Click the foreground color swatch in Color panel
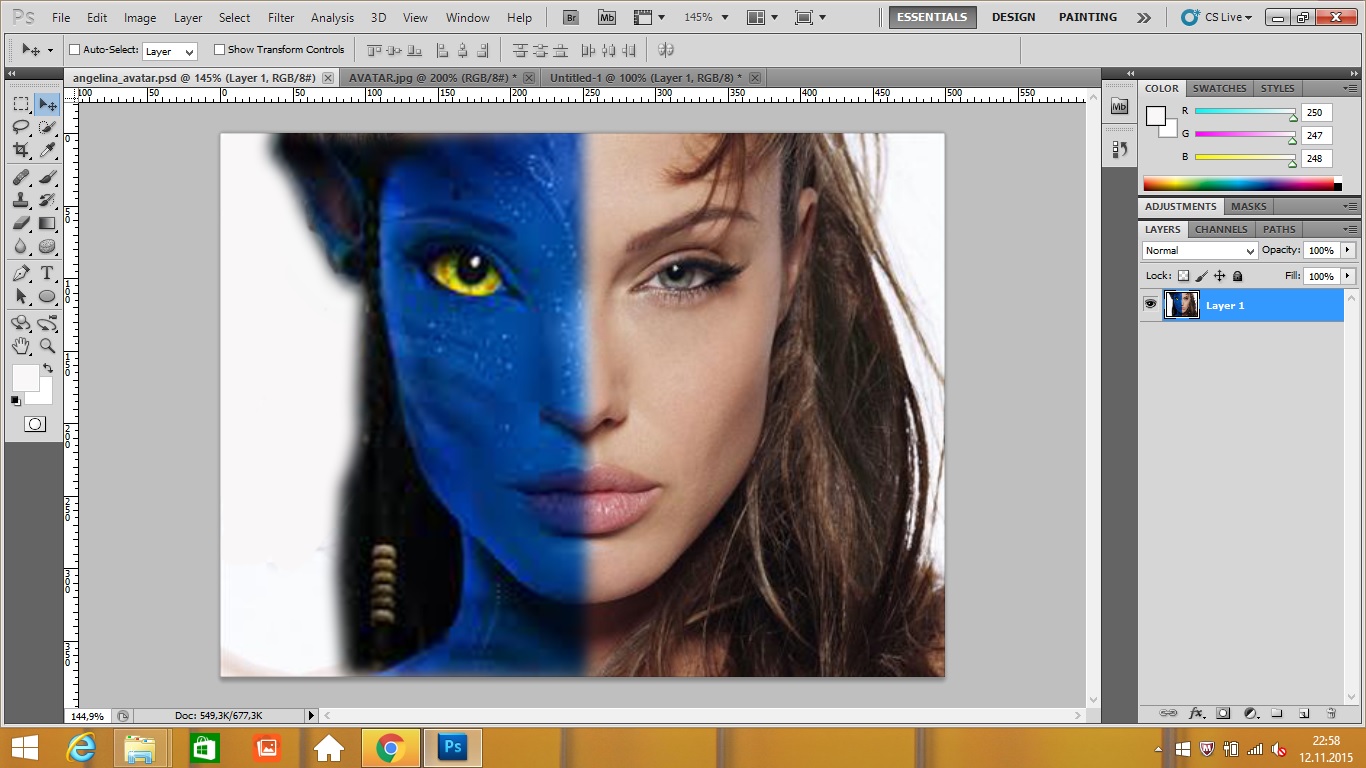Image resolution: width=1366 pixels, height=768 pixels. coord(1156,116)
